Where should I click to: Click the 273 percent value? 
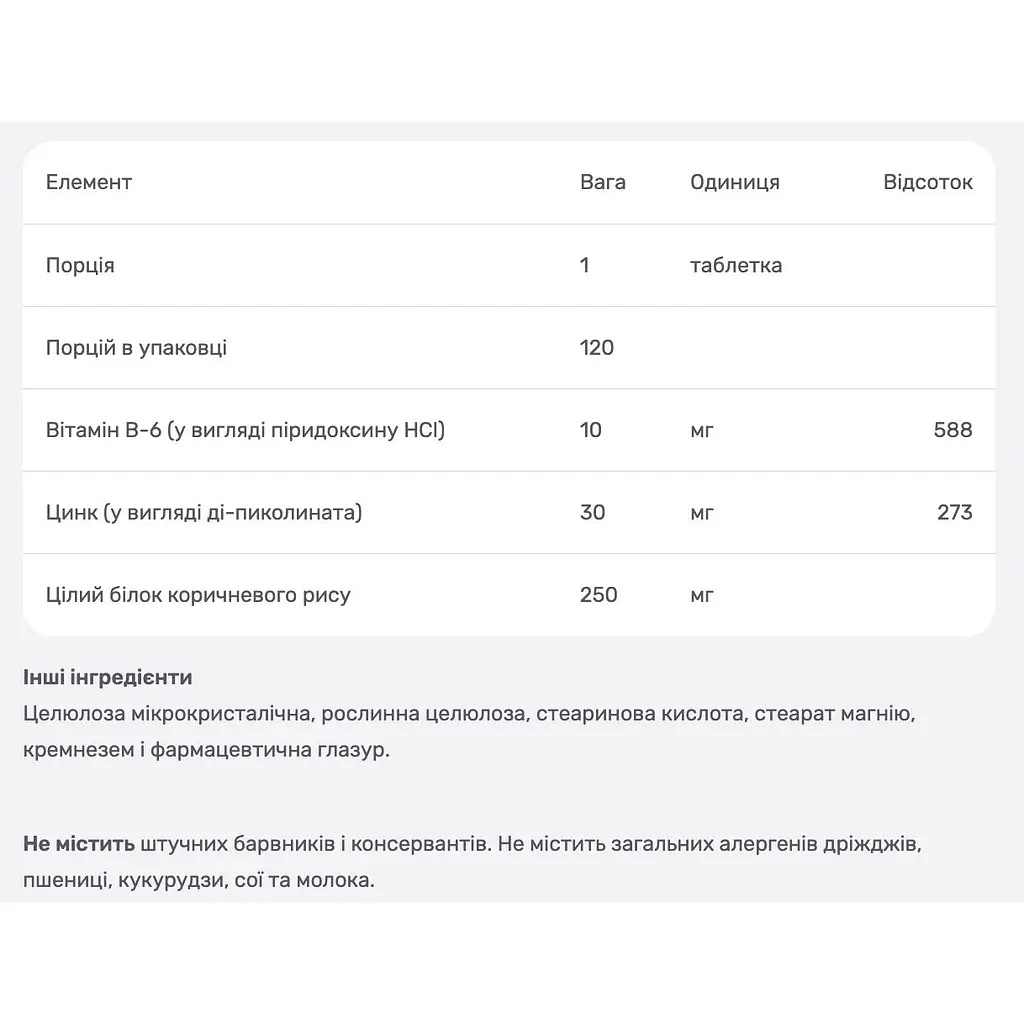point(955,512)
